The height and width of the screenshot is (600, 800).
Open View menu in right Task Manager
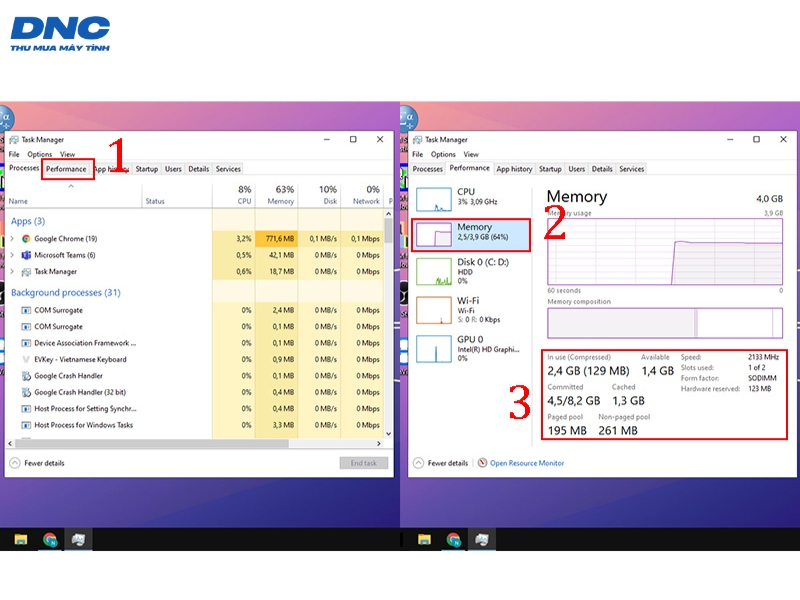(471, 154)
